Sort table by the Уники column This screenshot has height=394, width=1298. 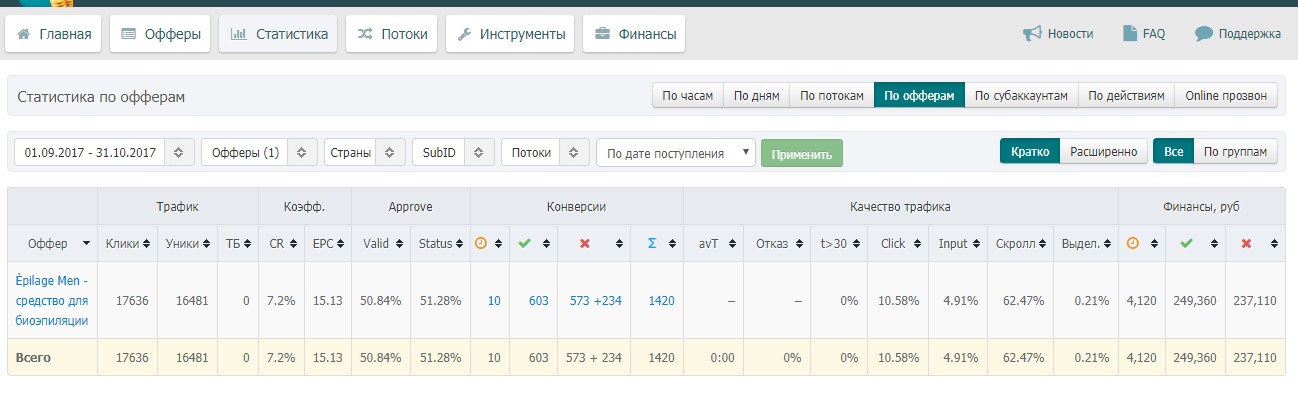pyautogui.click(x=187, y=243)
